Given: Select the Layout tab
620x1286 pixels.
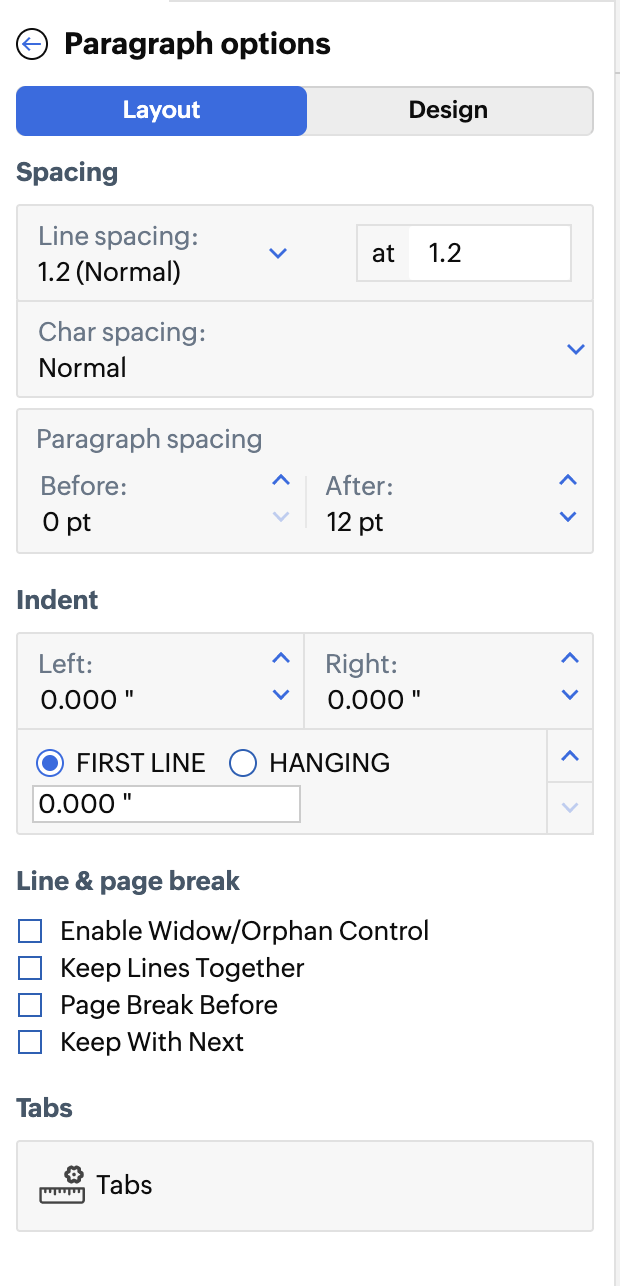Looking at the screenshot, I should [161, 110].
